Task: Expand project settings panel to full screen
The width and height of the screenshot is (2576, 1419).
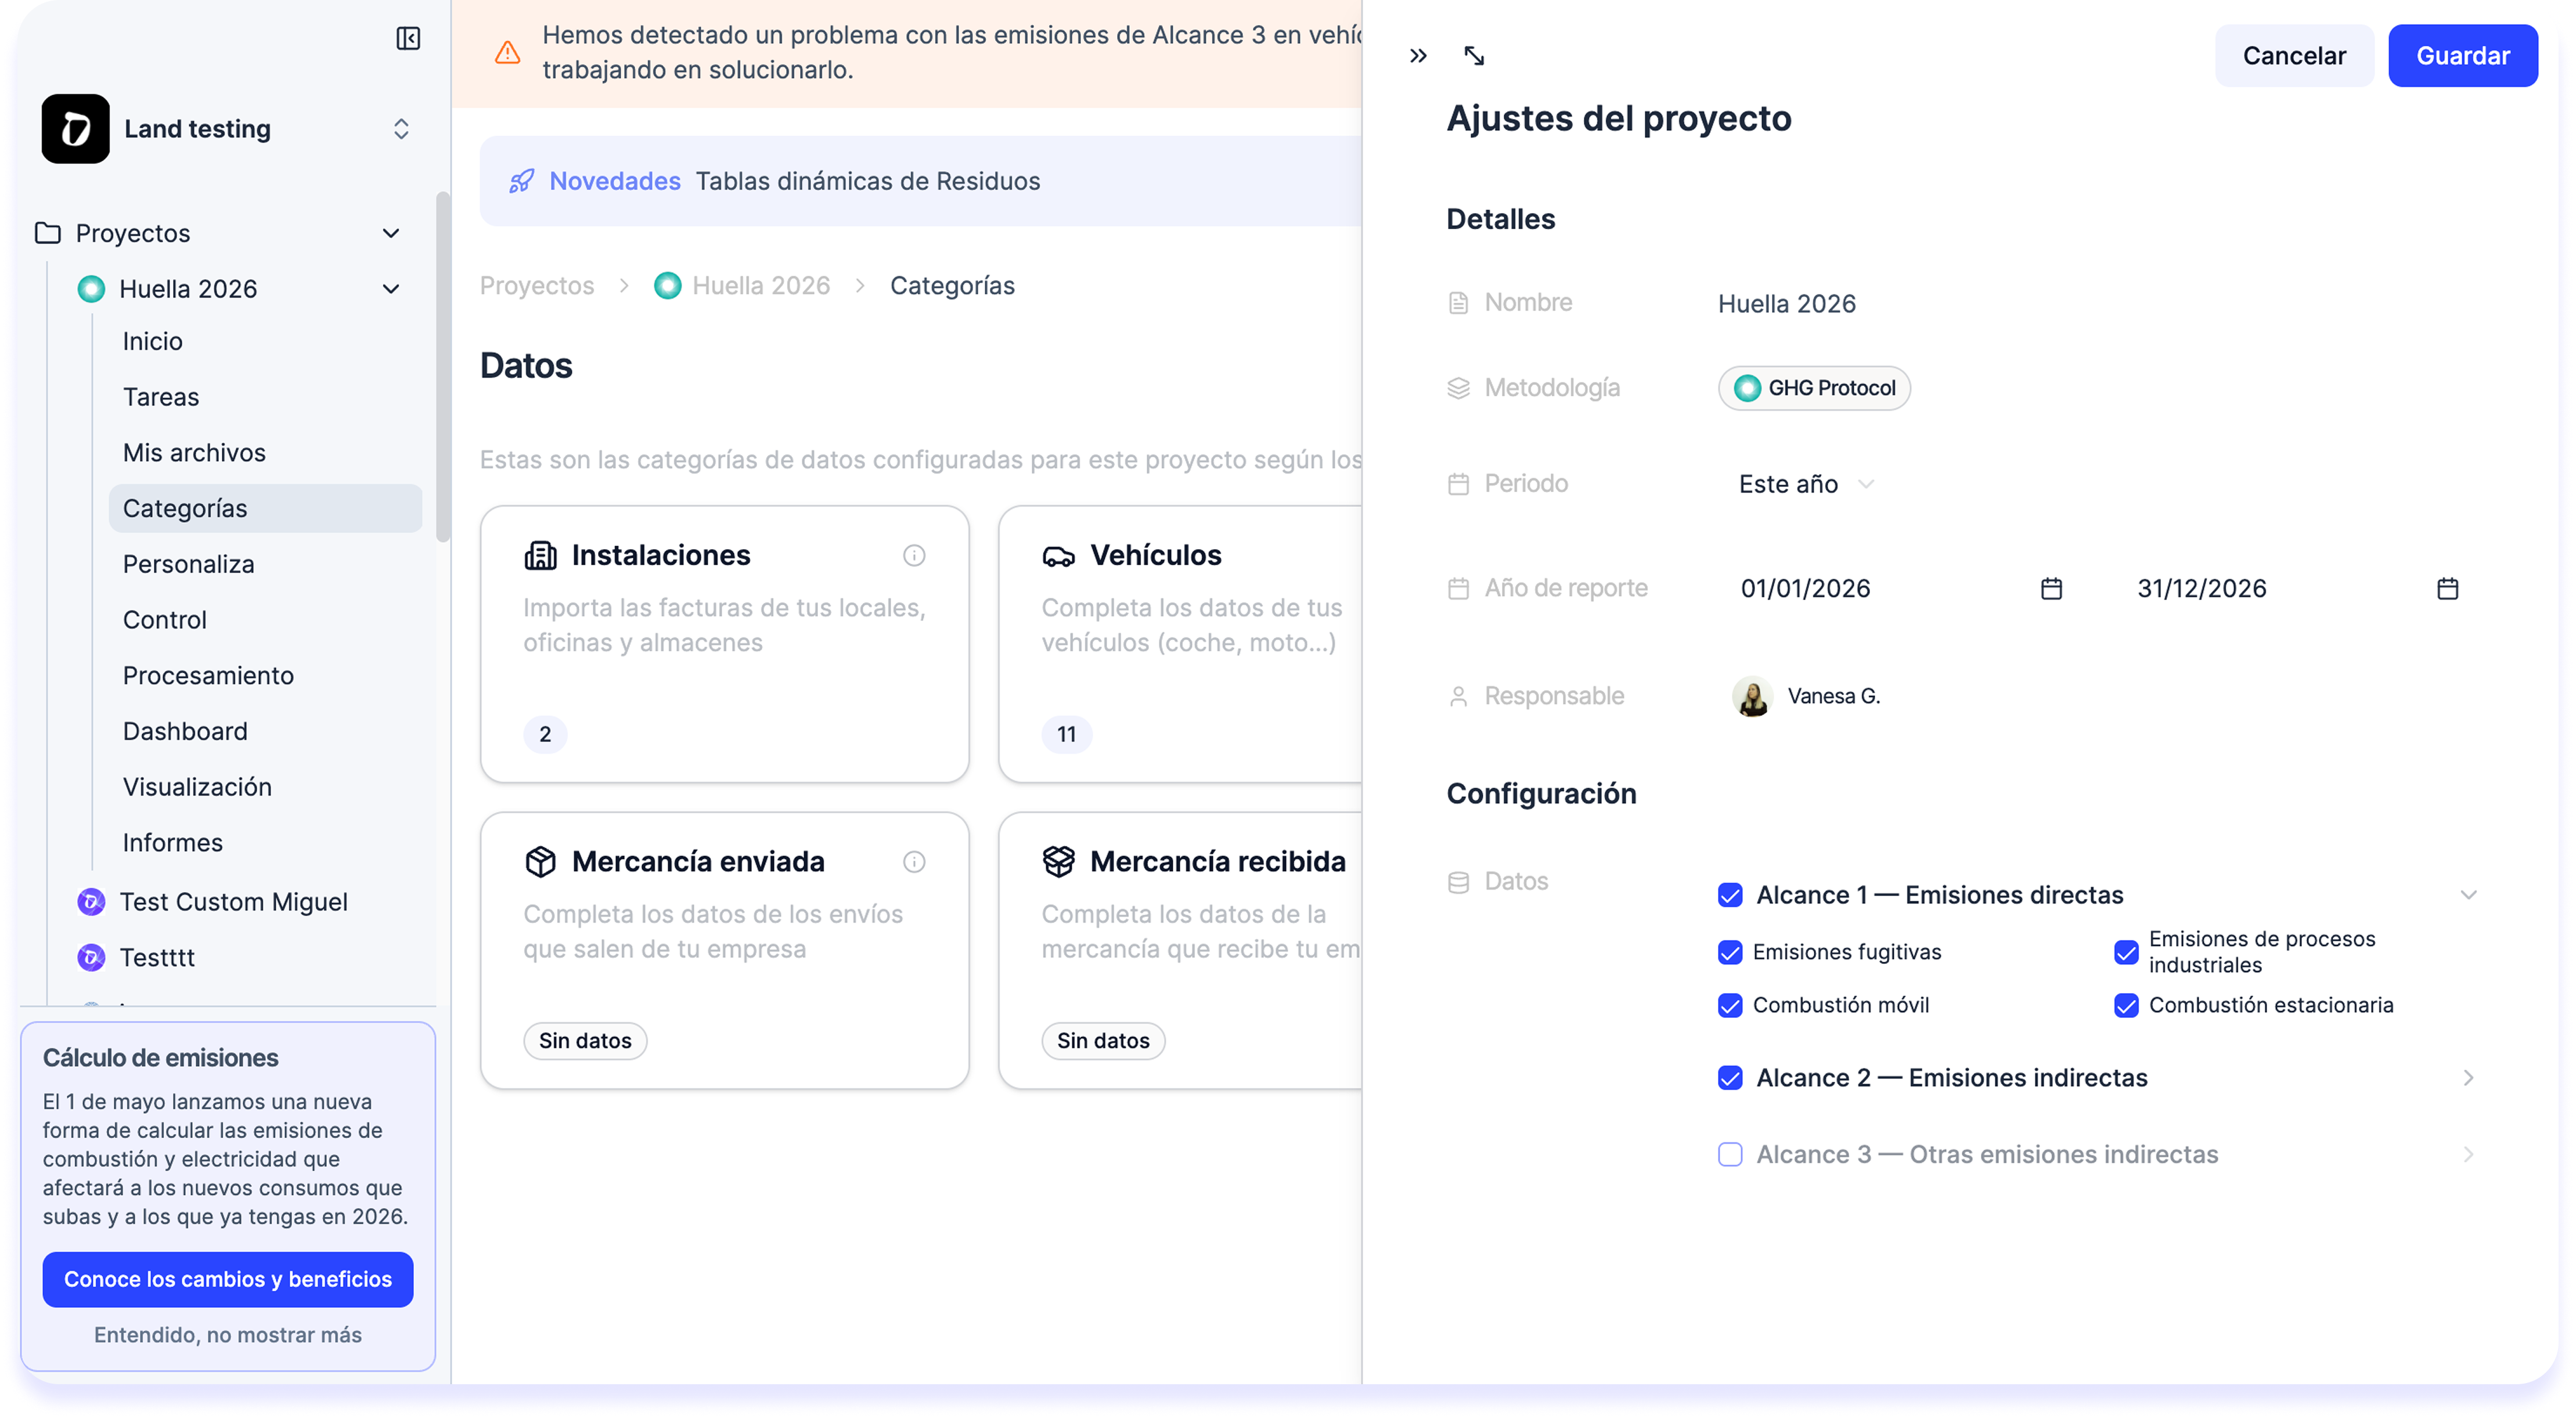Action: (1474, 56)
